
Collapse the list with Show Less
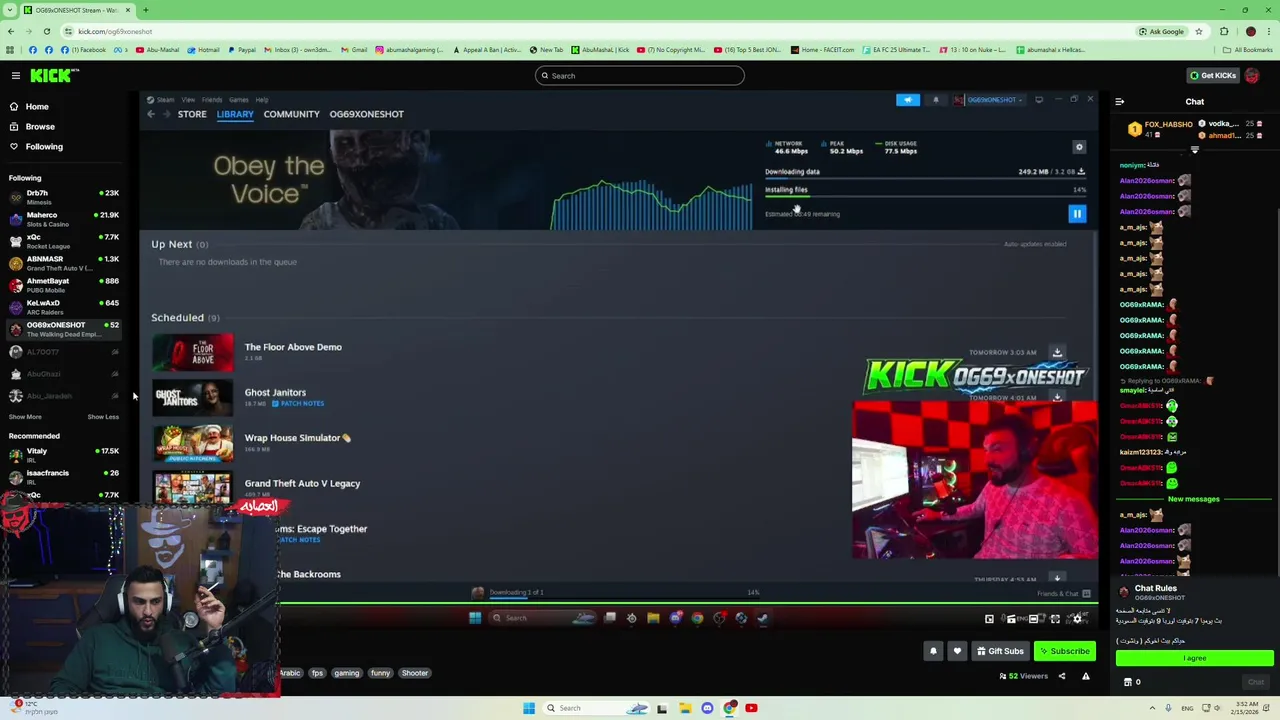tap(103, 417)
